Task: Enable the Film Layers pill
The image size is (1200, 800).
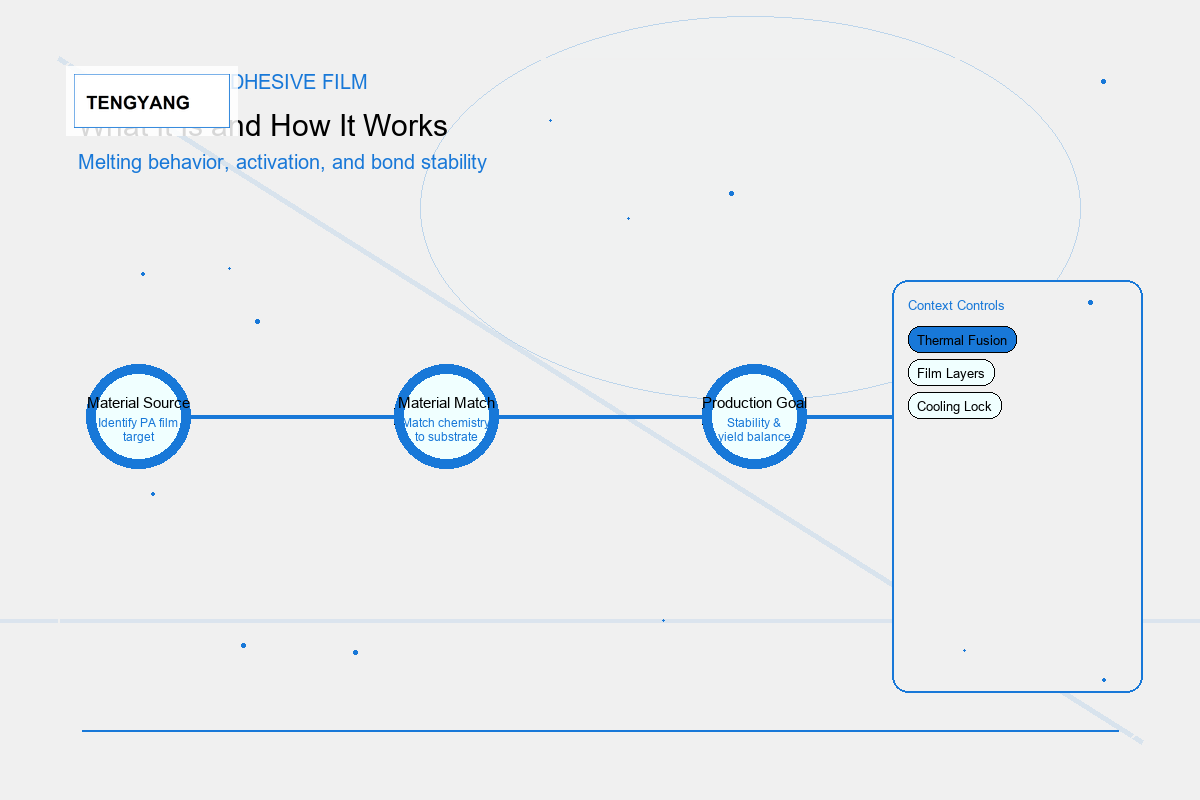Action: tap(951, 373)
